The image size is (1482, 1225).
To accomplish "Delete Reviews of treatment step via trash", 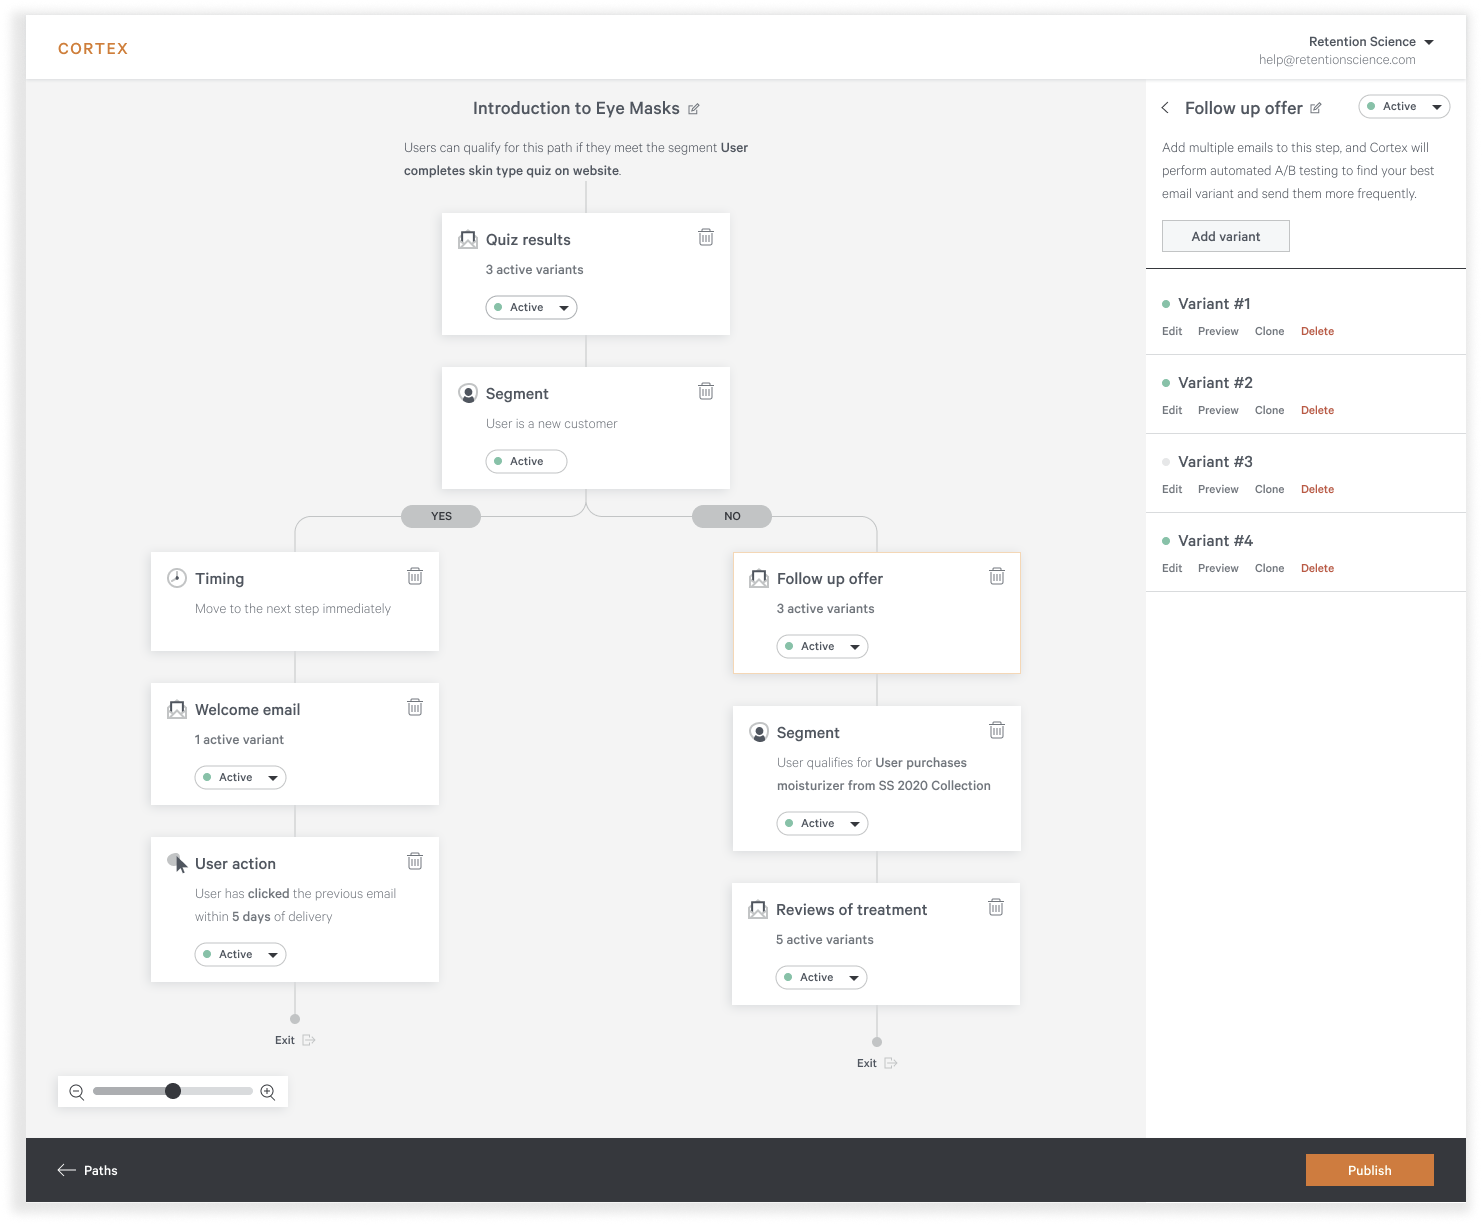I will coord(996,907).
